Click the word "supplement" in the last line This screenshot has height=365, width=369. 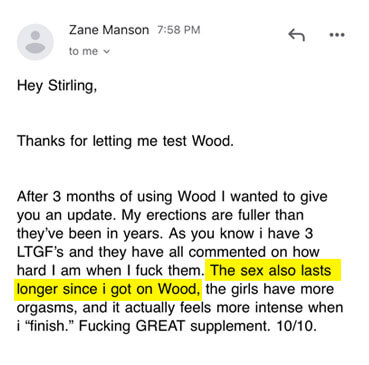click(230, 326)
